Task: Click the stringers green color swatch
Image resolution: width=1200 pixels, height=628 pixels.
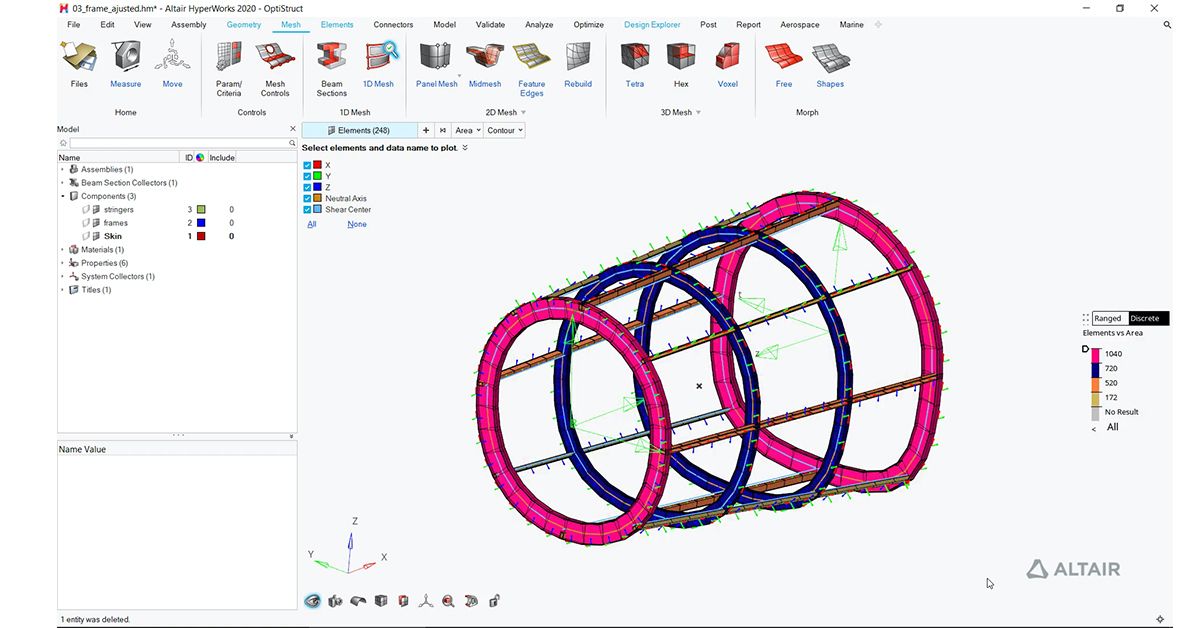Action: click(x=200, y=210)
